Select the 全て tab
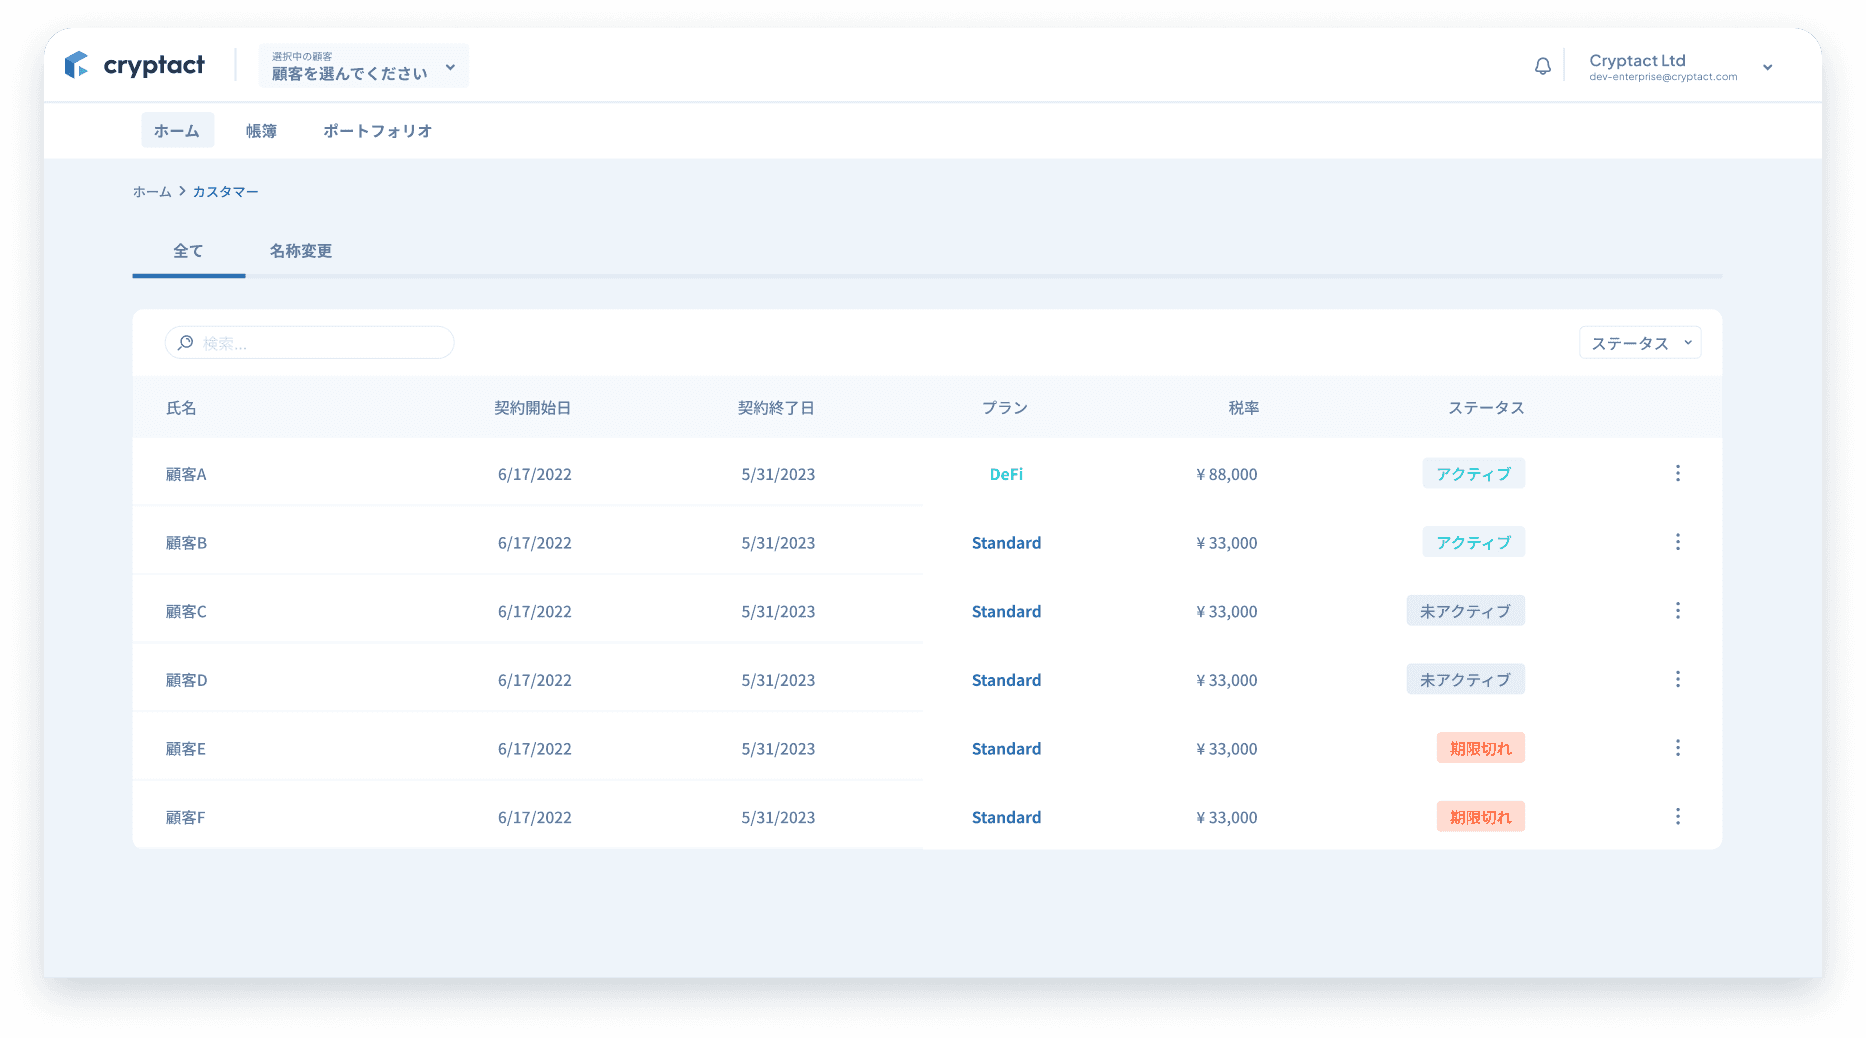 click(x=188, y=251)
